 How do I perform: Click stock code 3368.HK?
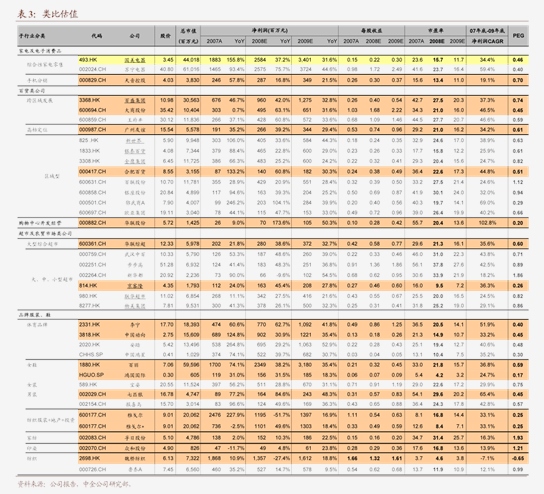tap(90, 100)
